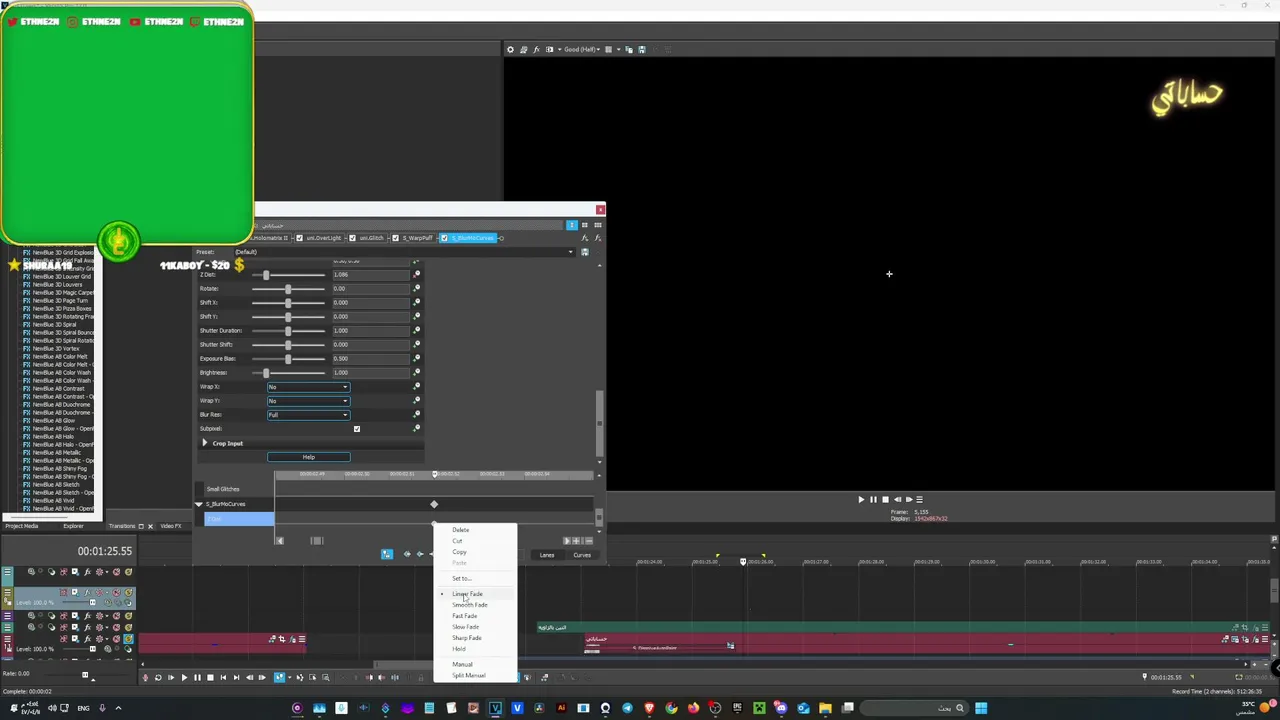Viewport: 1280px width, 720px height.
Task: Stop the Video Preview playback
Action: (885, 500)
